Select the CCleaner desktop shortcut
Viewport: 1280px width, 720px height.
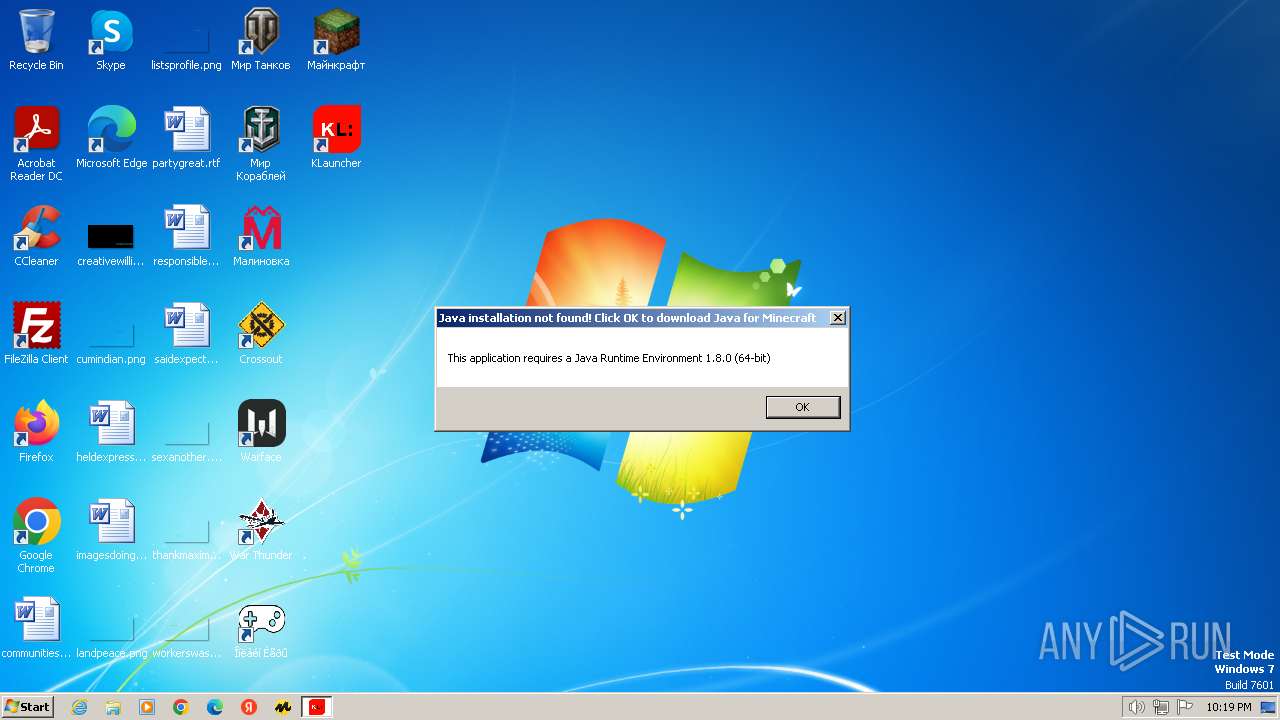(36, 236)
